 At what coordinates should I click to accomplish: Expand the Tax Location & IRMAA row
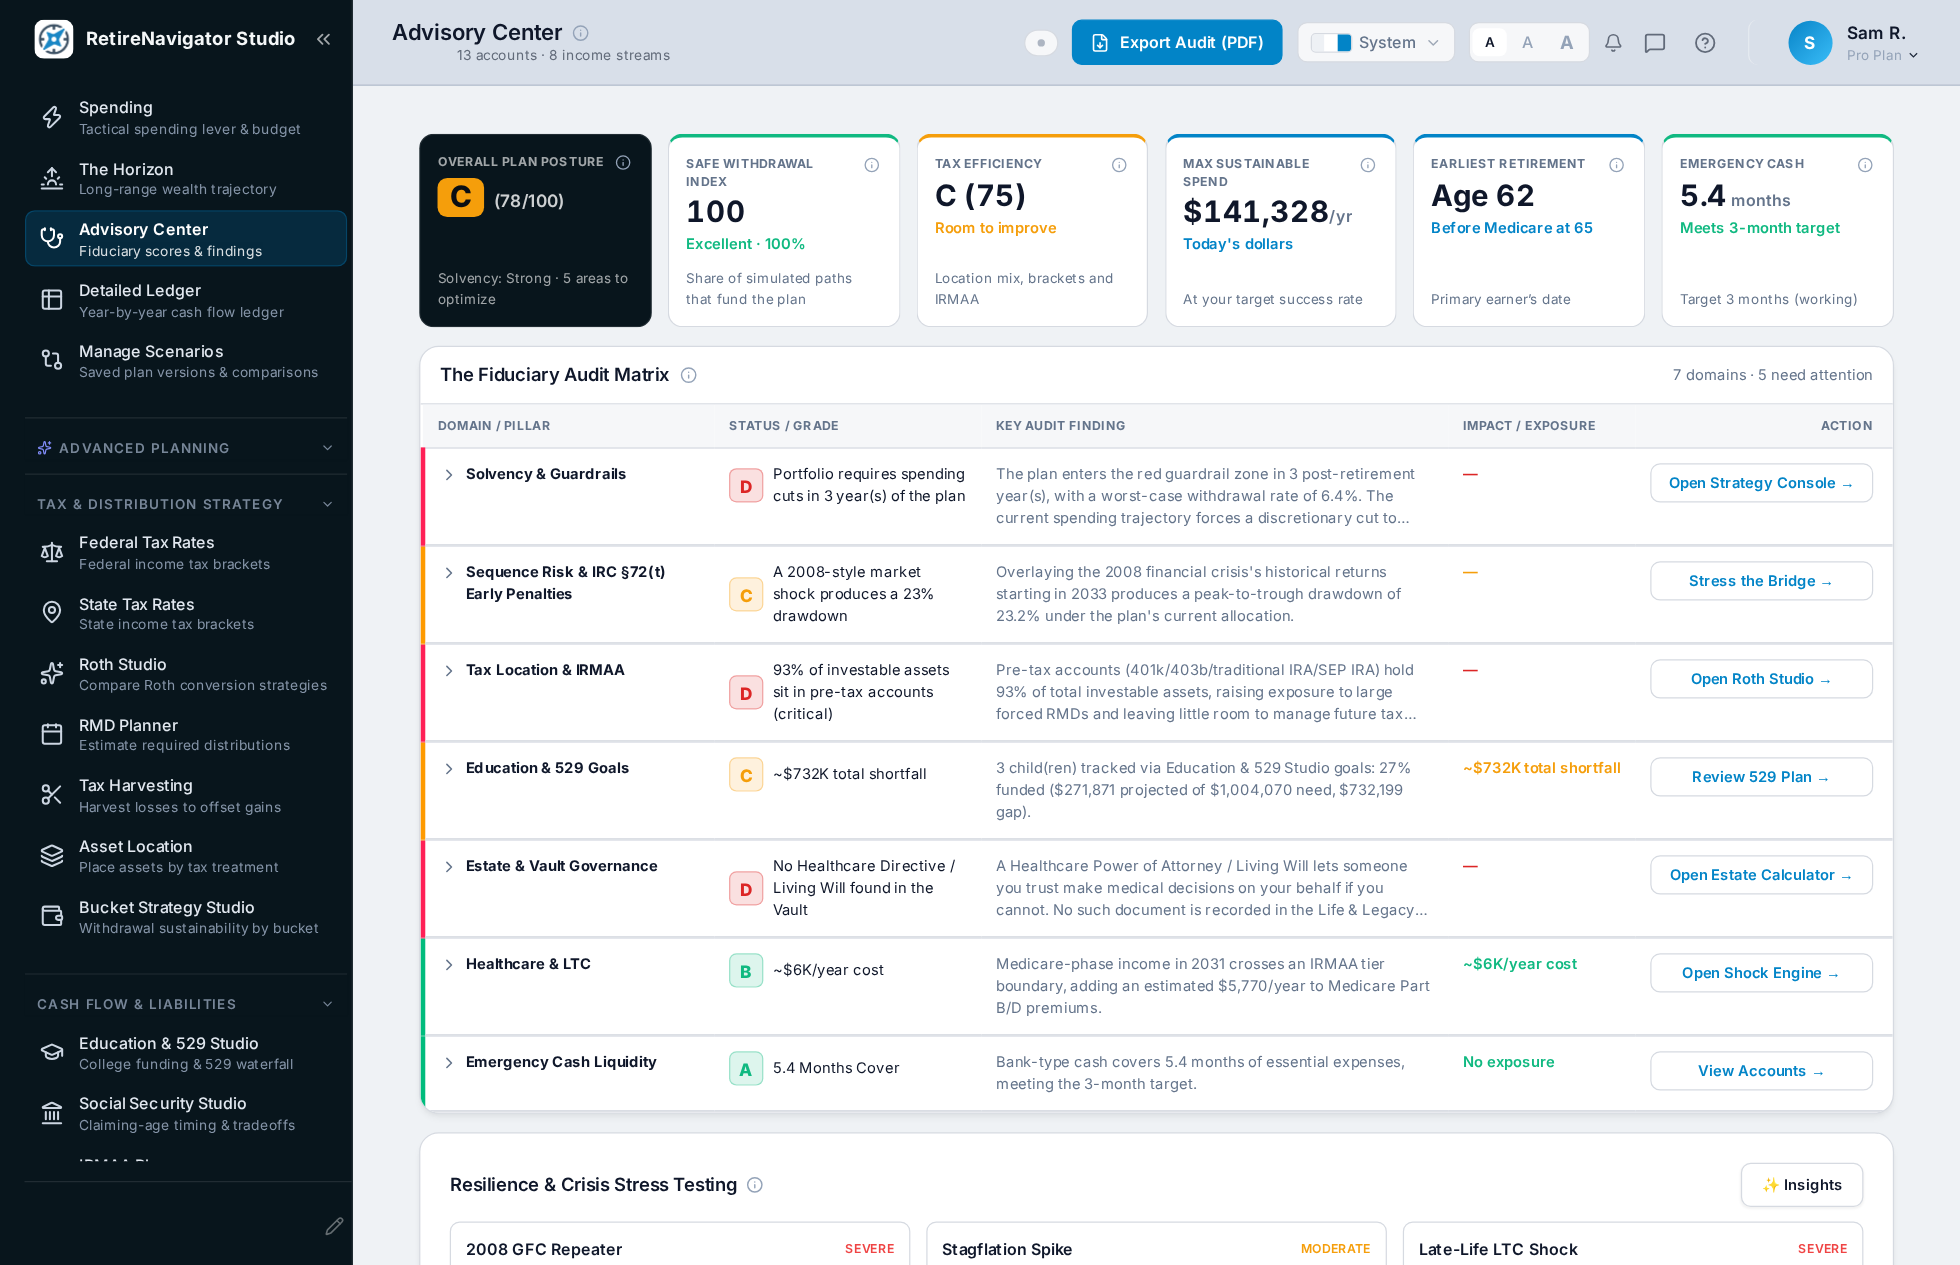tap(449, 671)
